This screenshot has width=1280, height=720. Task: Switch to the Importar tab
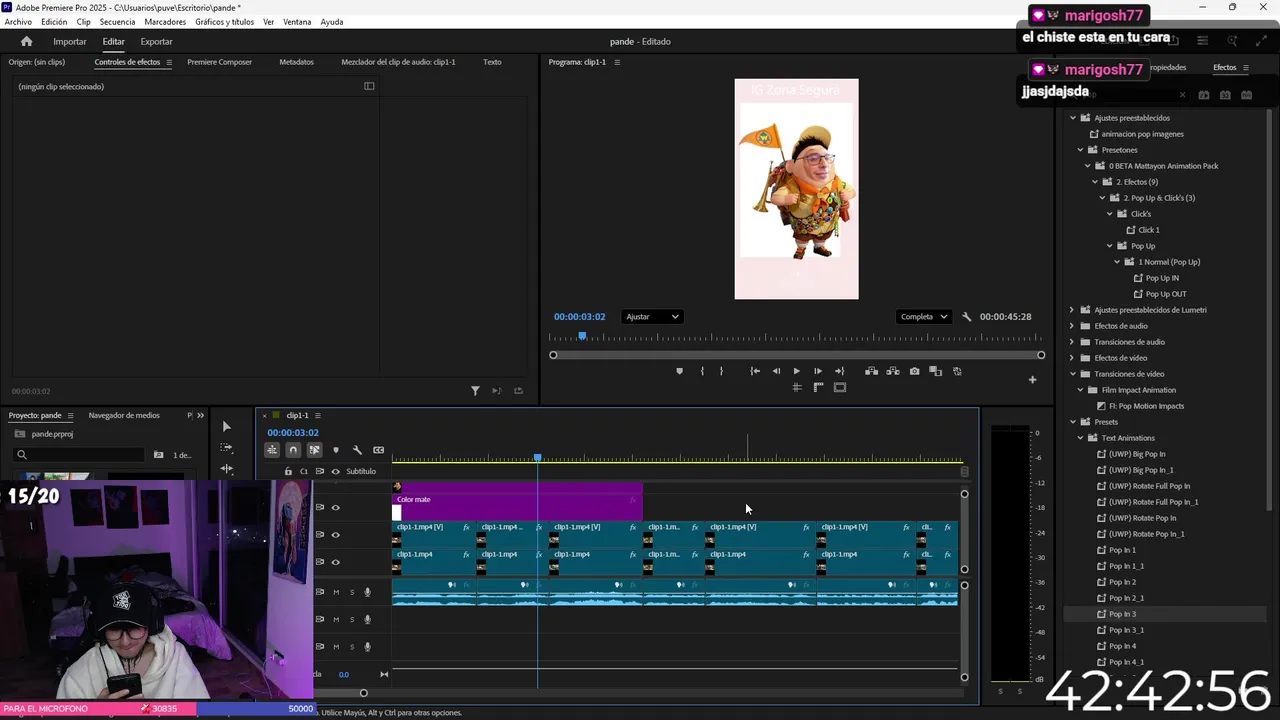pos(70,41)
